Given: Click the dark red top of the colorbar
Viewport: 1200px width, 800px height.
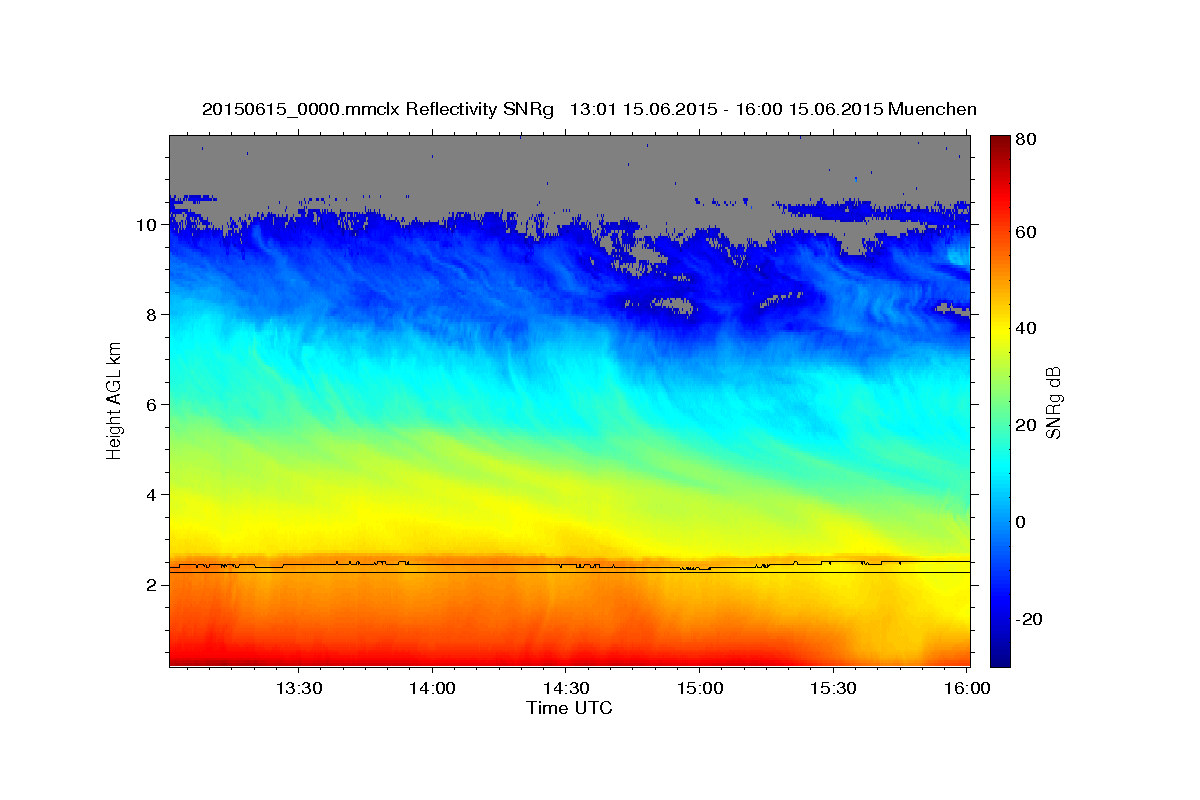Looking at the screenshot, I should tap(1000, 142).
